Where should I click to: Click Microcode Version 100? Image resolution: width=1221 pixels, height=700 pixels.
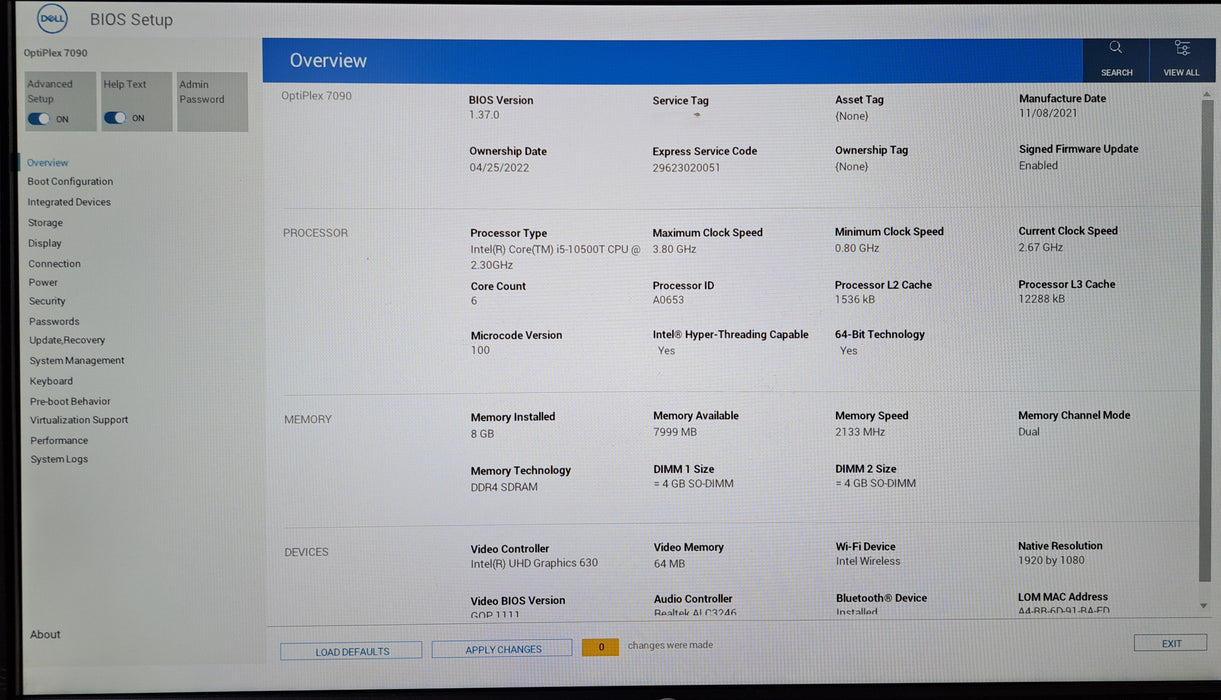[x=480, y=350]
